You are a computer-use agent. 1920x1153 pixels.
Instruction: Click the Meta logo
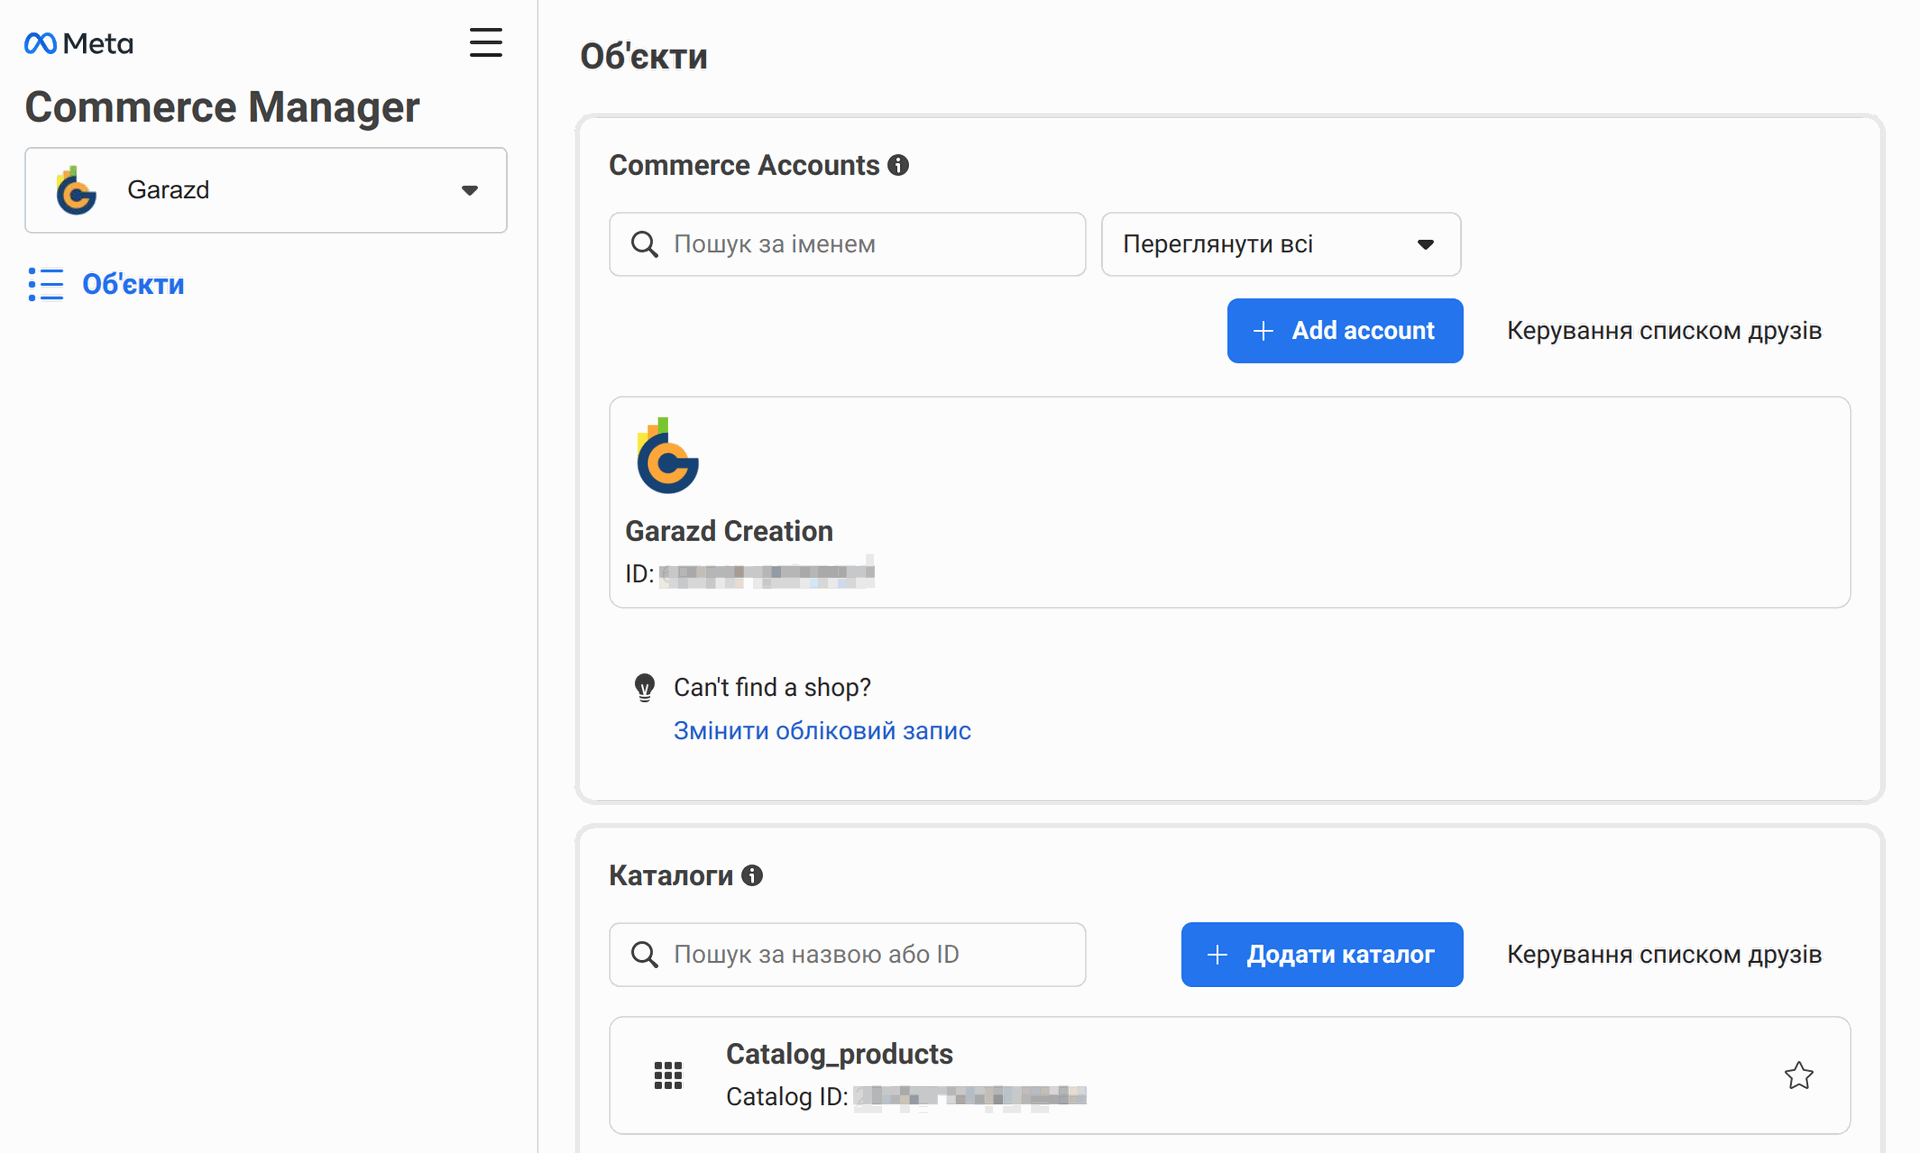pyautogui.click(x=78, y=43)
